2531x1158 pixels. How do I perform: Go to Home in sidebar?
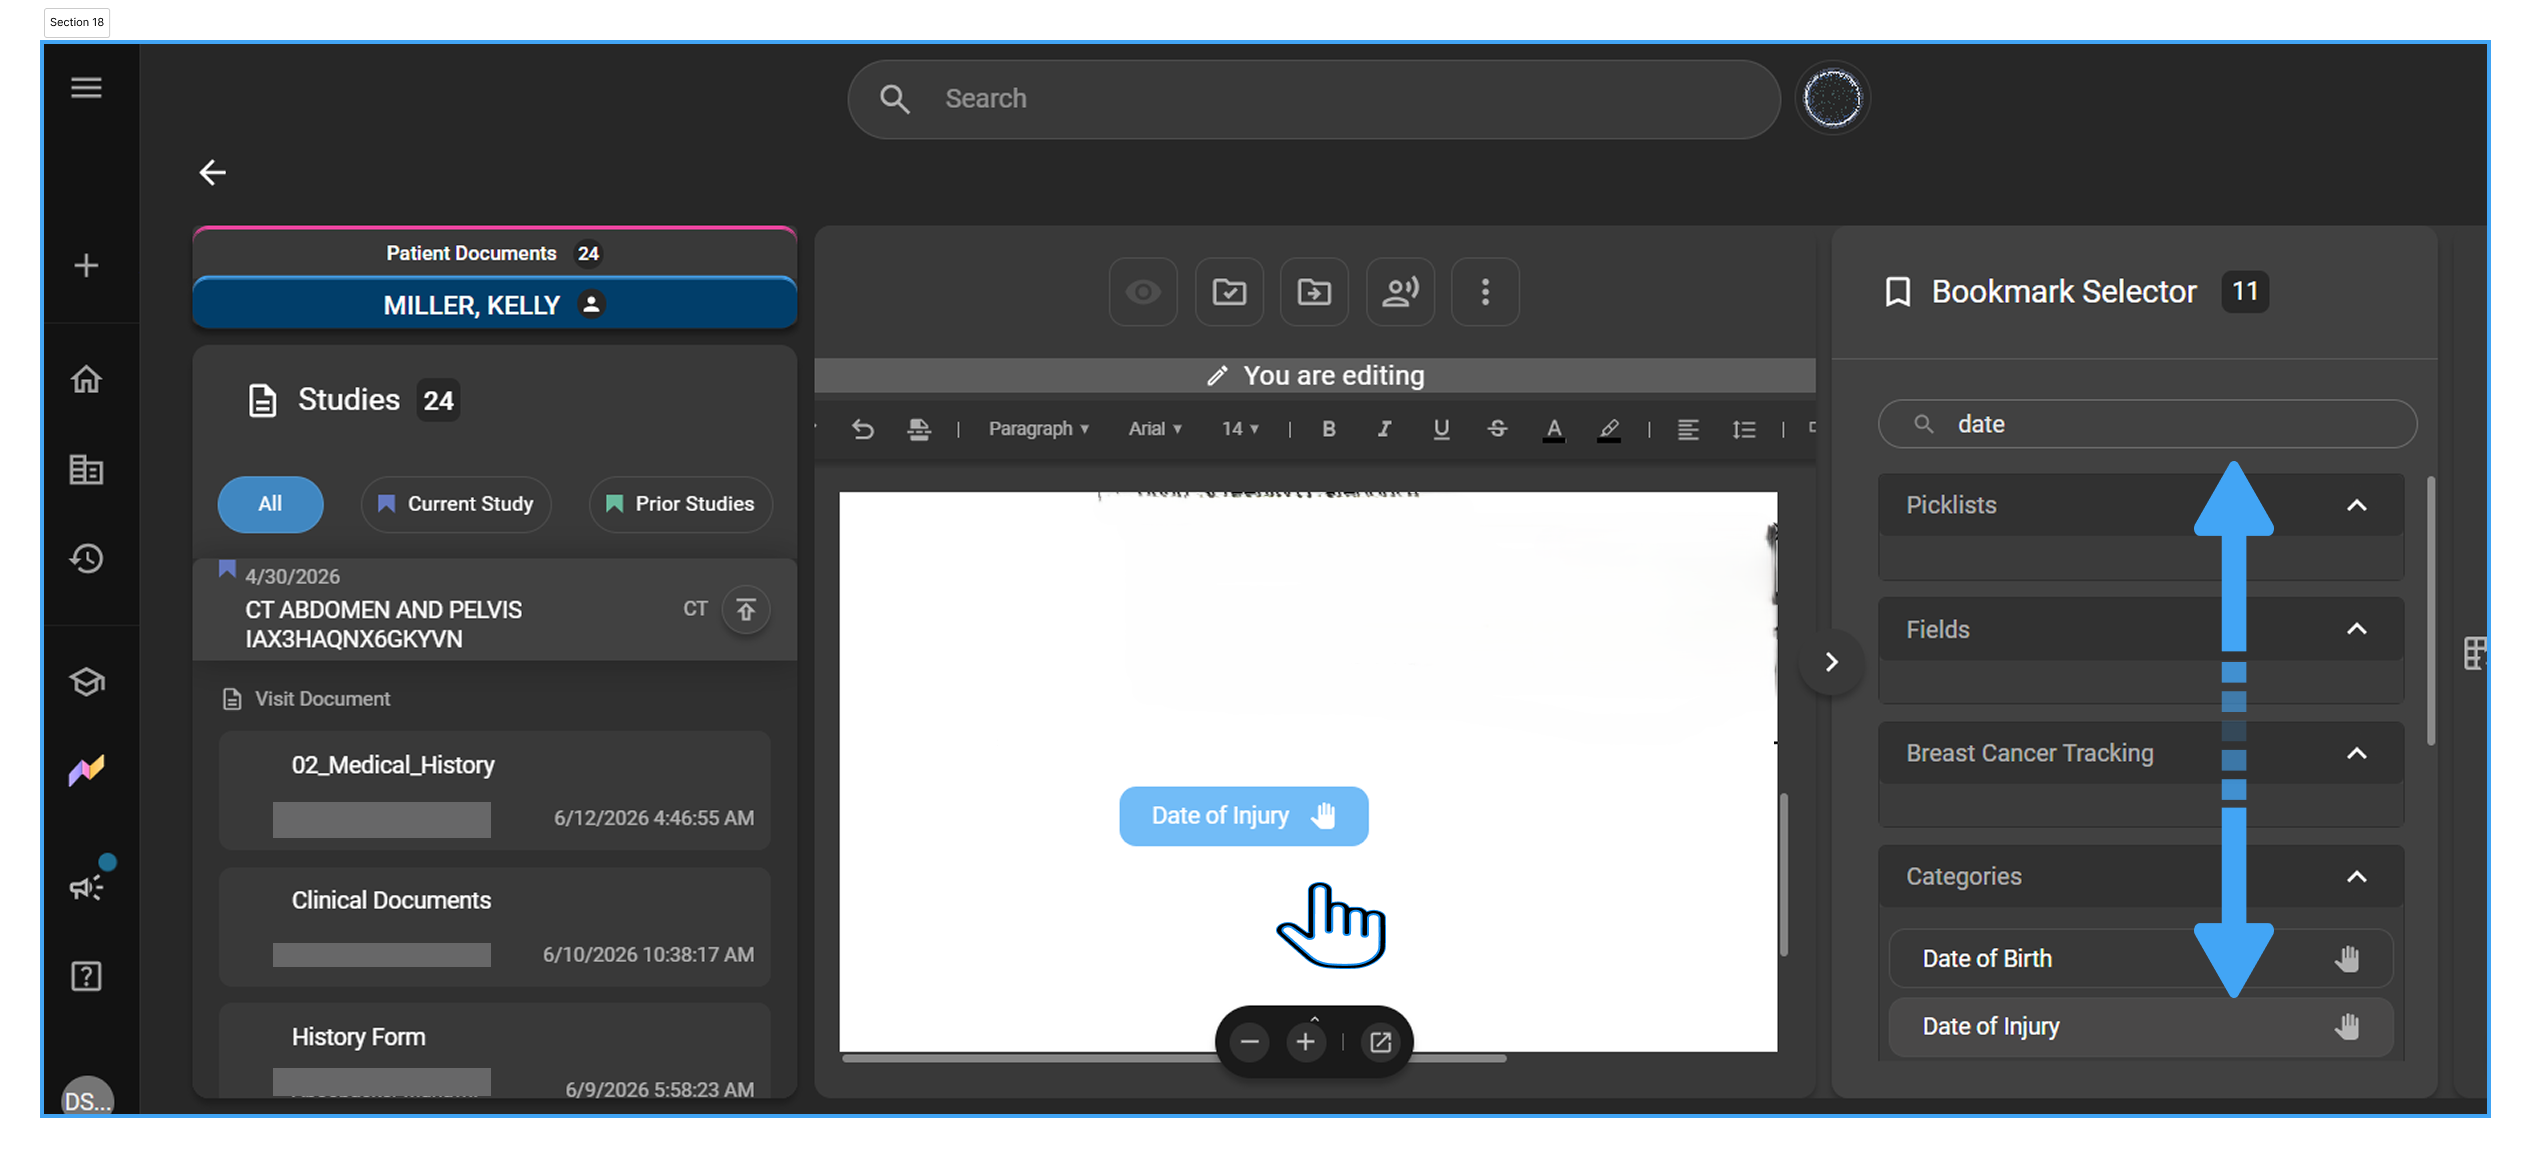tap(86, 379)
